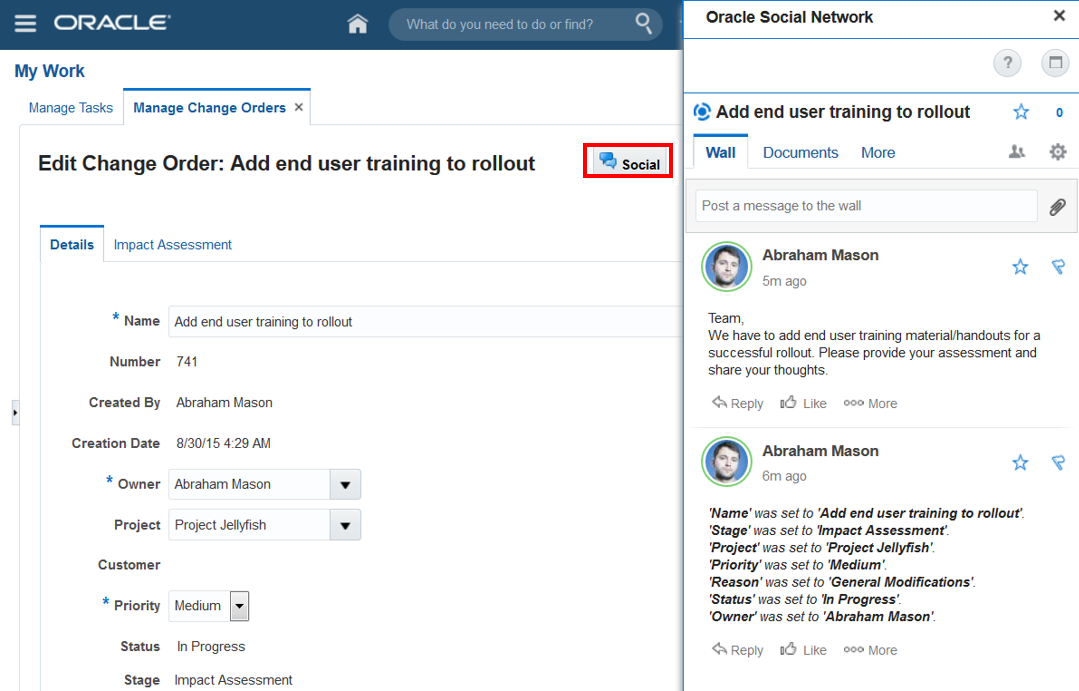The width and height of the screenshot is (1079, 691).
Task: Open More options on 6m ago message
Action: (870, 650)
